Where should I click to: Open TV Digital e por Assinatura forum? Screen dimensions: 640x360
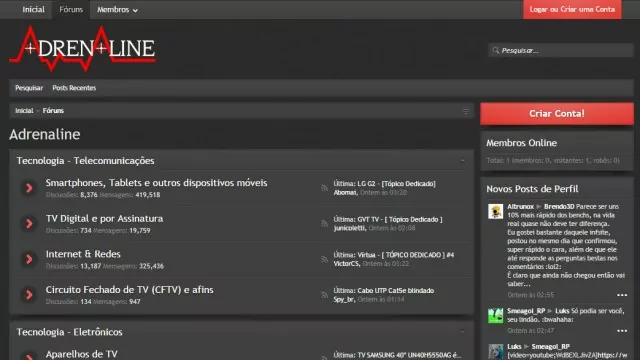(104, 218)
